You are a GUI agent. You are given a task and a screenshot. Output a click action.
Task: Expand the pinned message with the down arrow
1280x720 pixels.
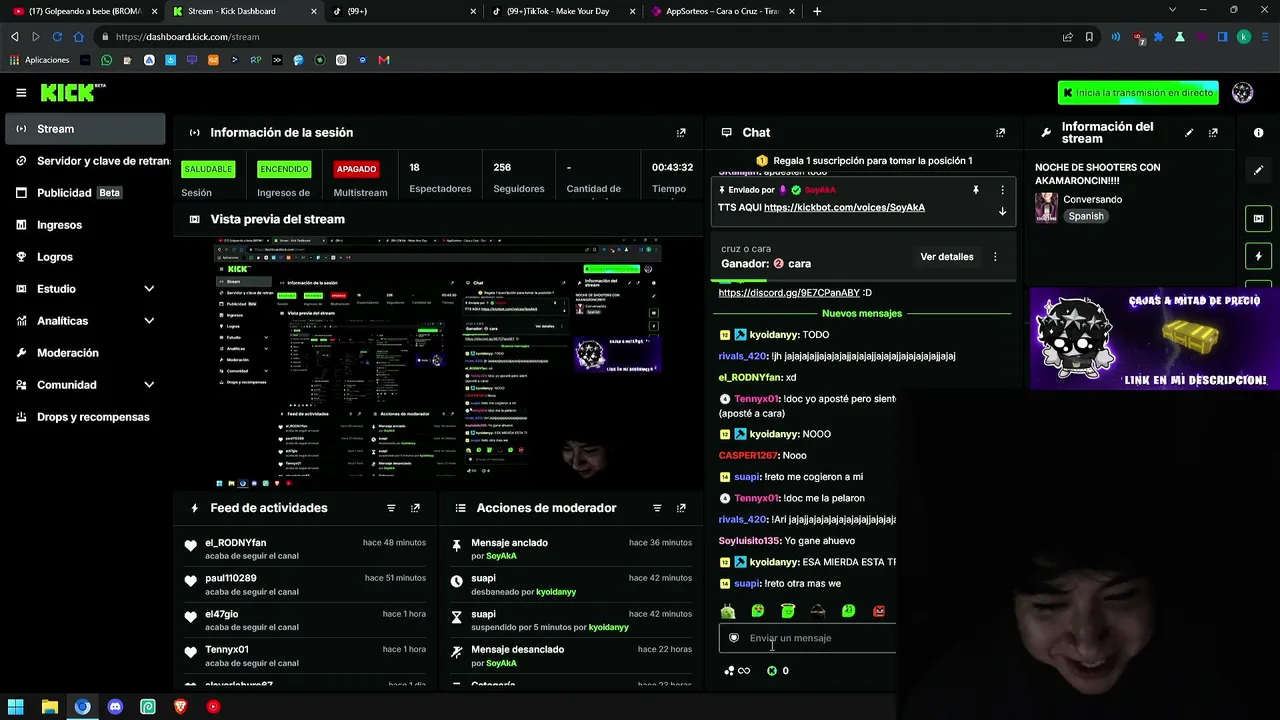tap(1002, 211)
